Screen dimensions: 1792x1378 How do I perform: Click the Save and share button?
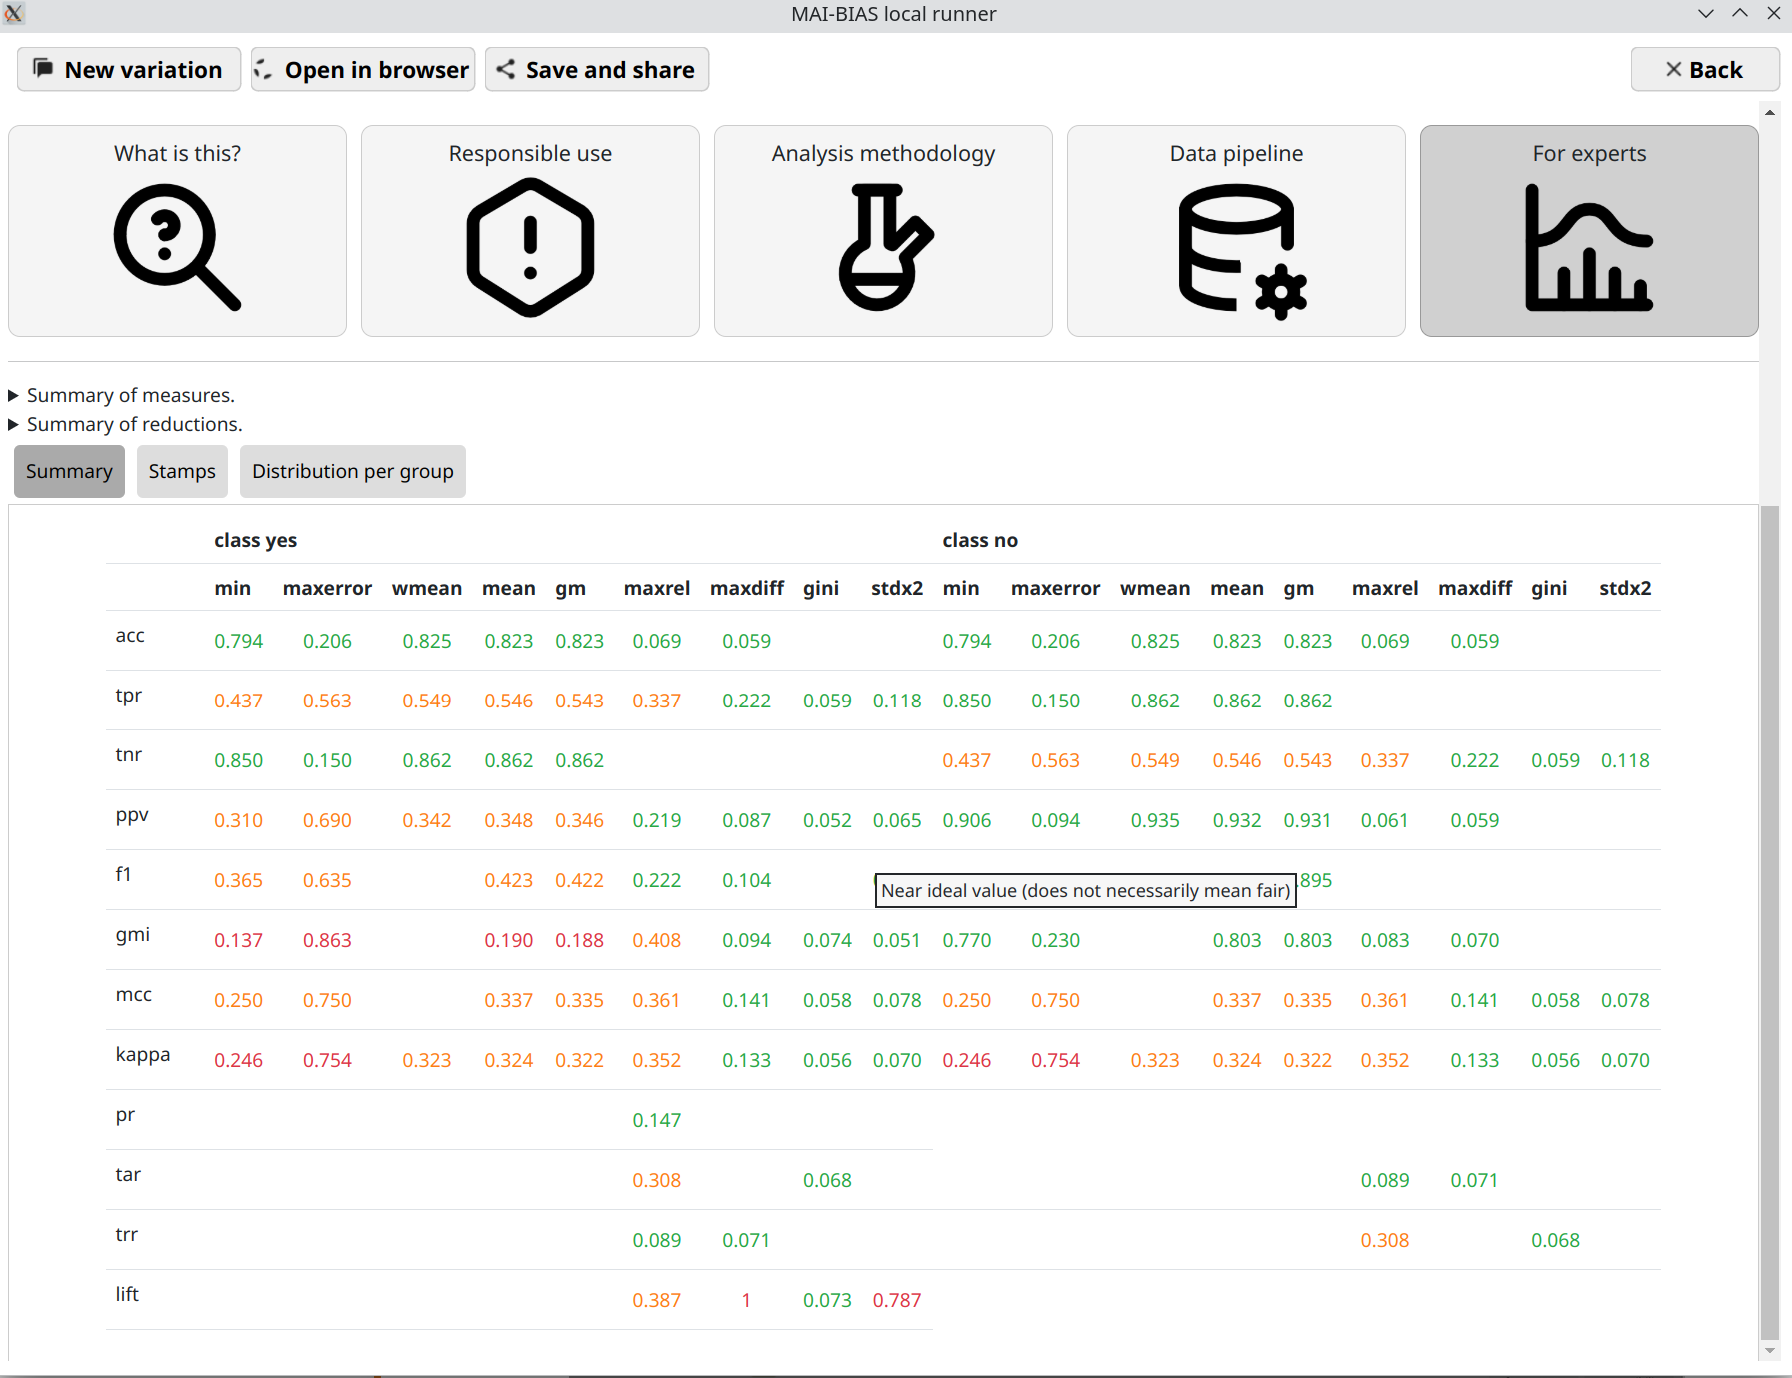pyautogui.click(x=597, y=69)
